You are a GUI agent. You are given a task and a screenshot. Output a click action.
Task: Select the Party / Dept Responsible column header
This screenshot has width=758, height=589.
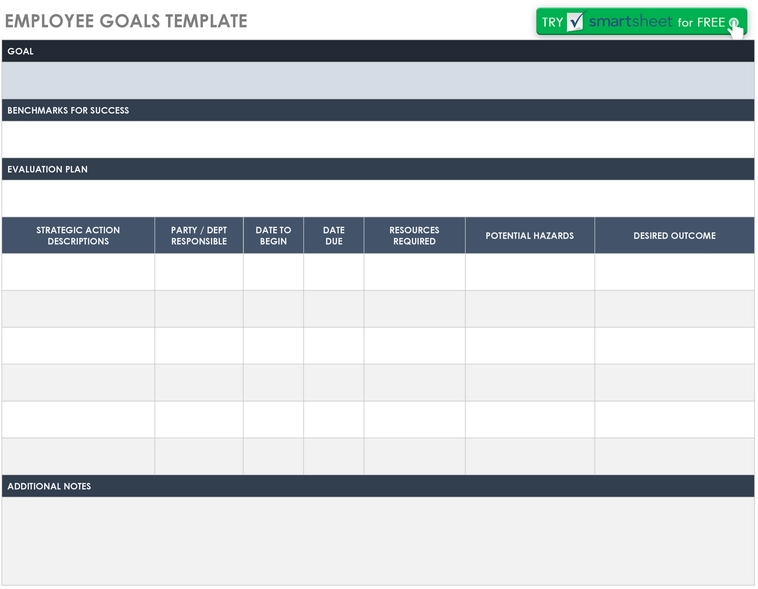[199, 236]
